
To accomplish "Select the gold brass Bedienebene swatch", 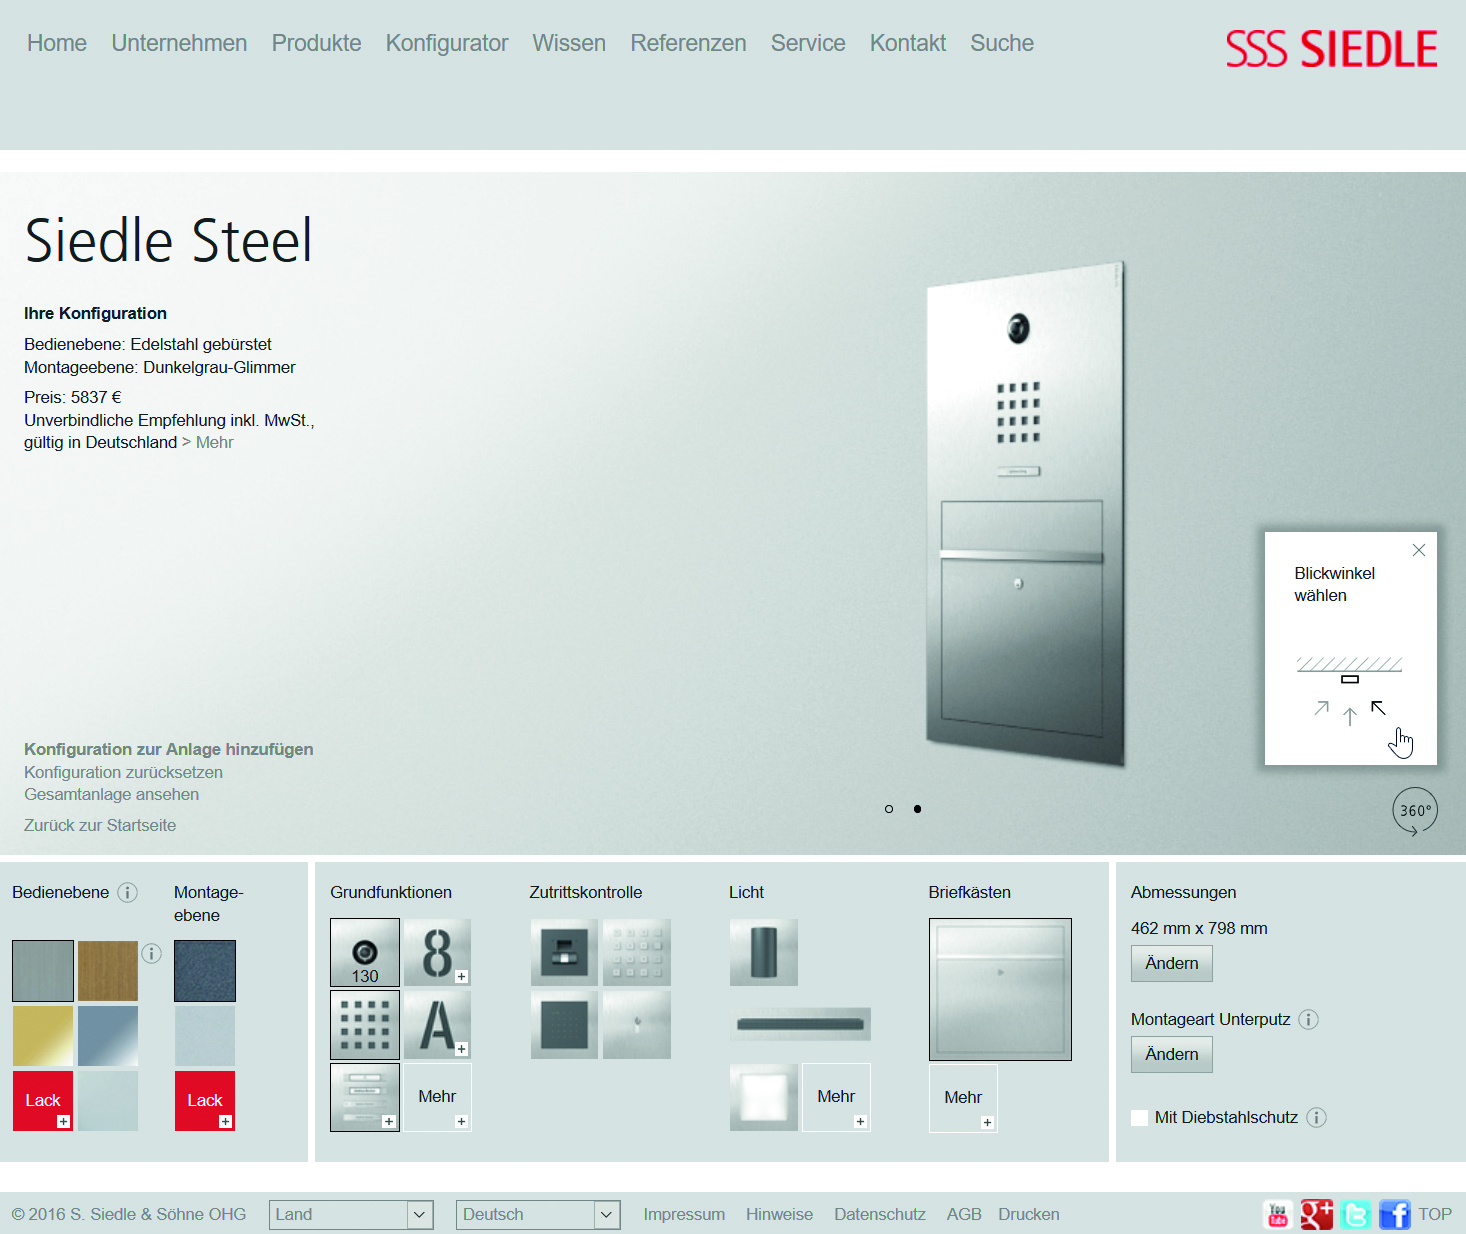I will [43, 1036].
